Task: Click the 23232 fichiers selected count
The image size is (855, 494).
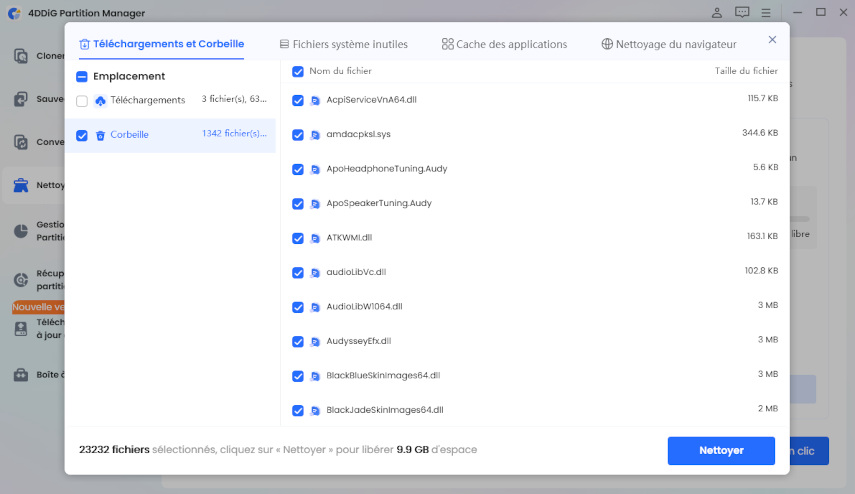Action: [114, 450]
